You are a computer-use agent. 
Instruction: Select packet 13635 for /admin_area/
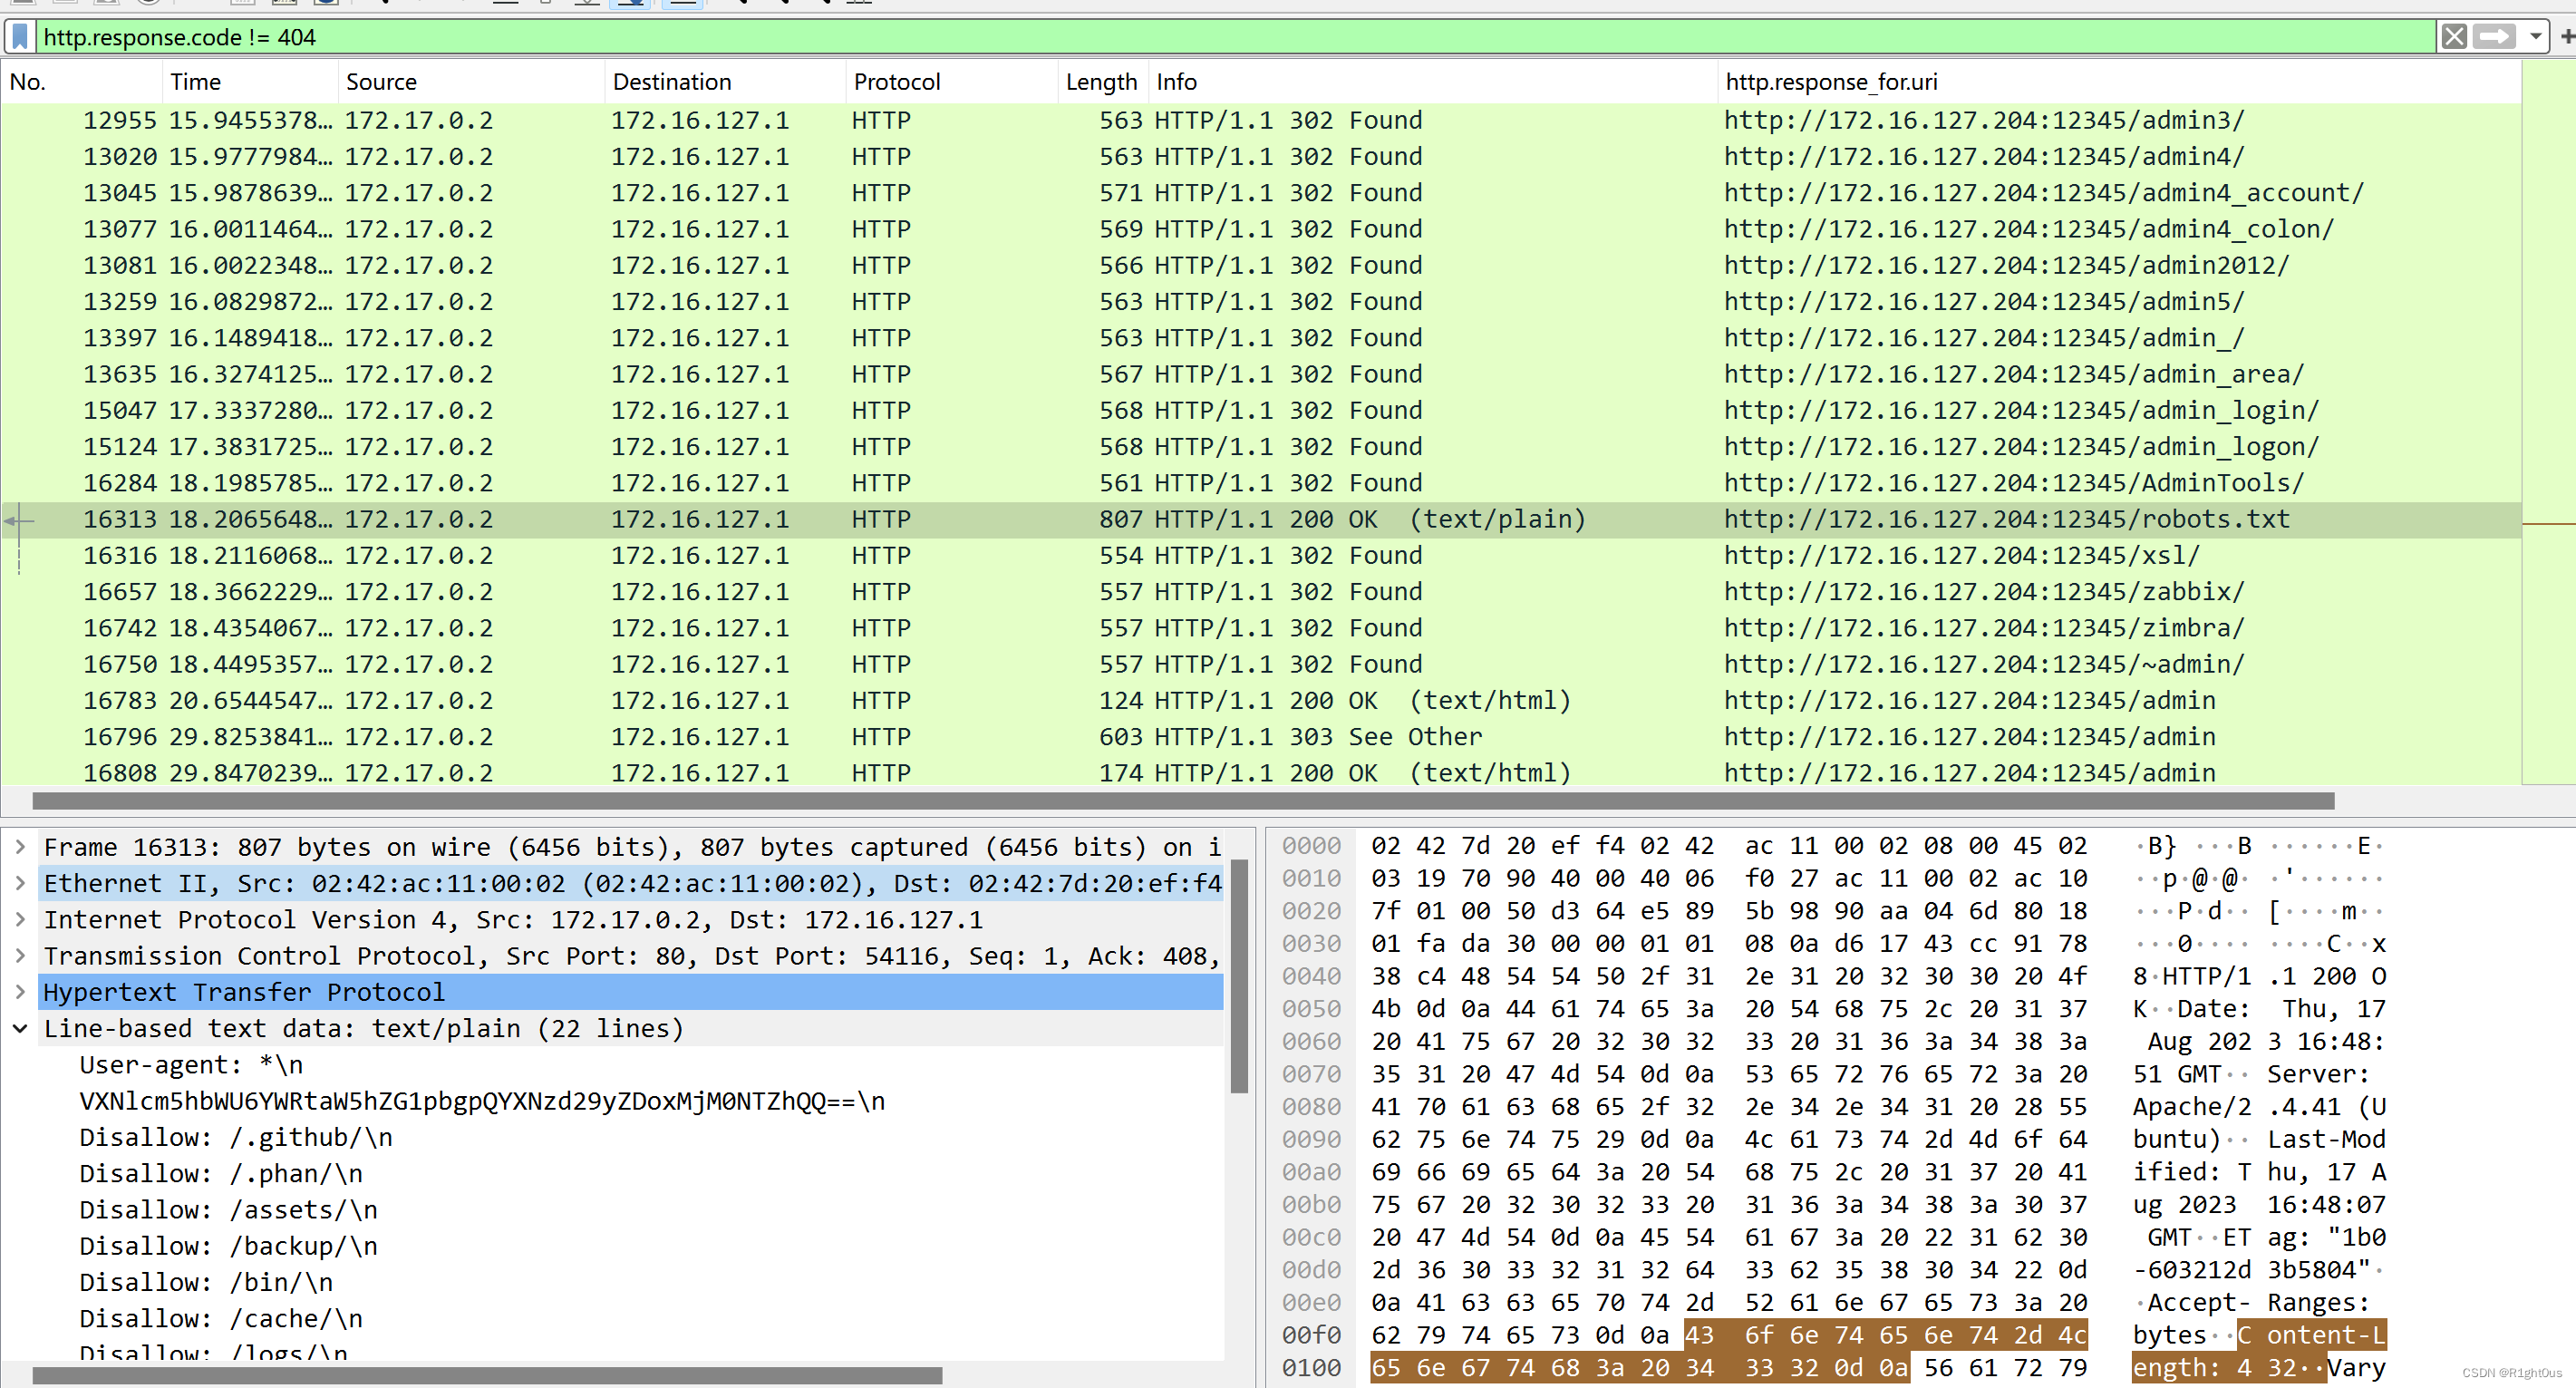point(1260,374)
